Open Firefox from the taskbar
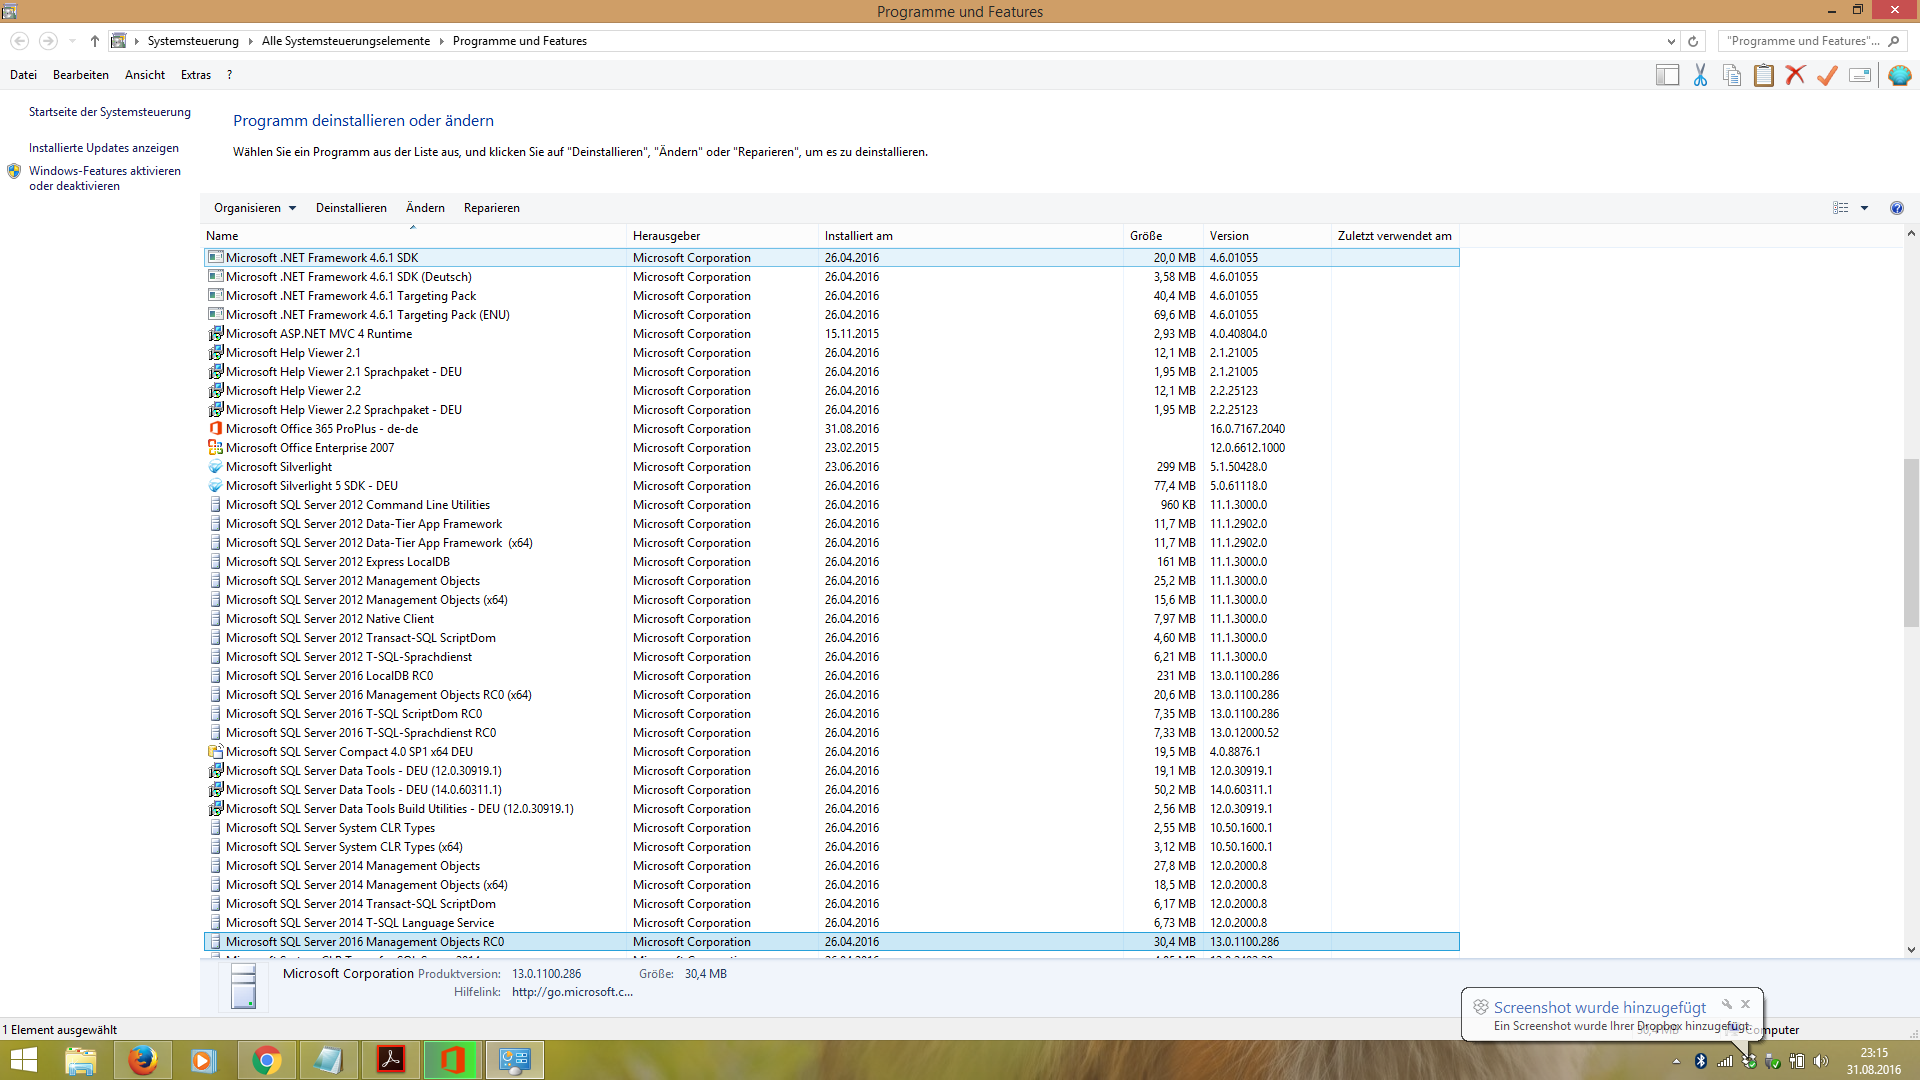Screen dimensions: 1920x1080 click(x=142, y=1060)
